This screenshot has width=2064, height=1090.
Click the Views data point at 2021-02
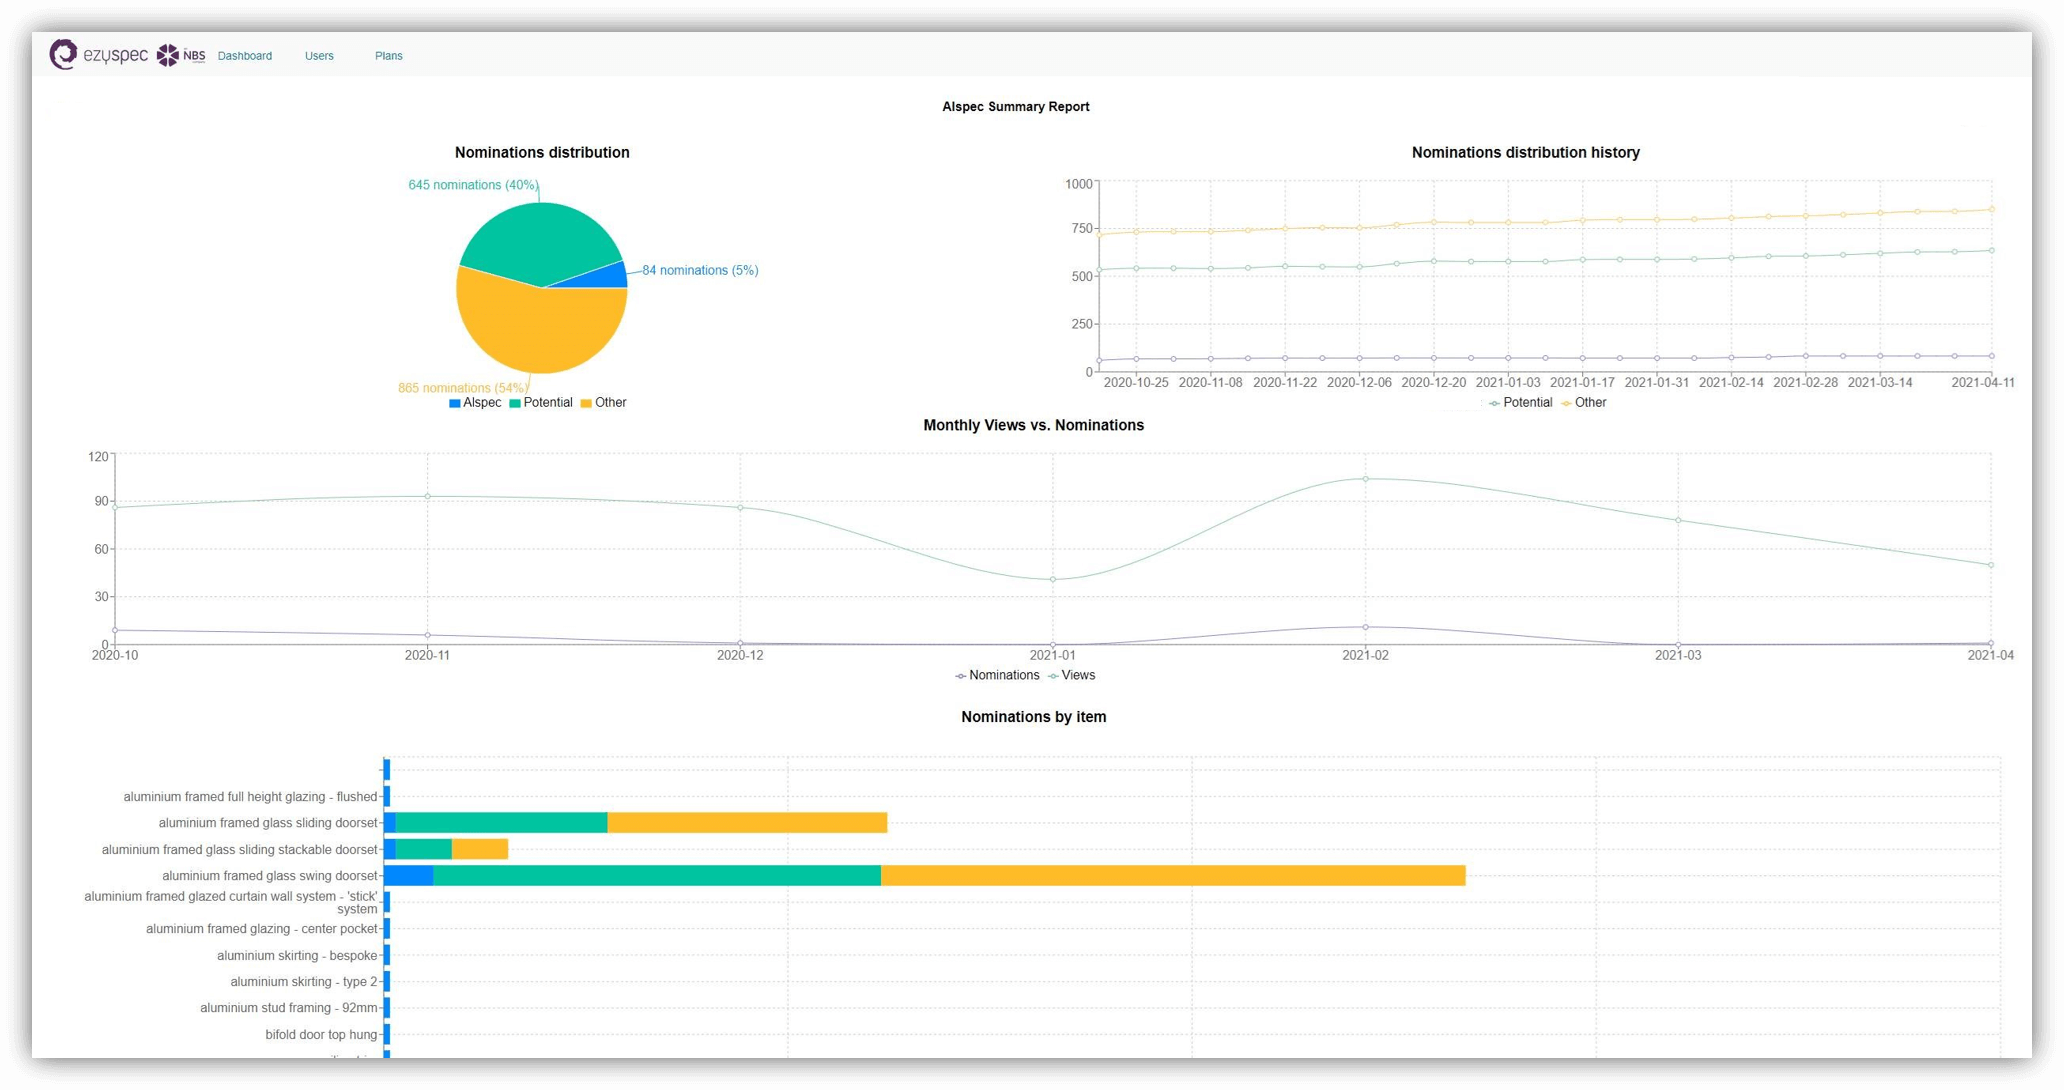coord(1366,479)
